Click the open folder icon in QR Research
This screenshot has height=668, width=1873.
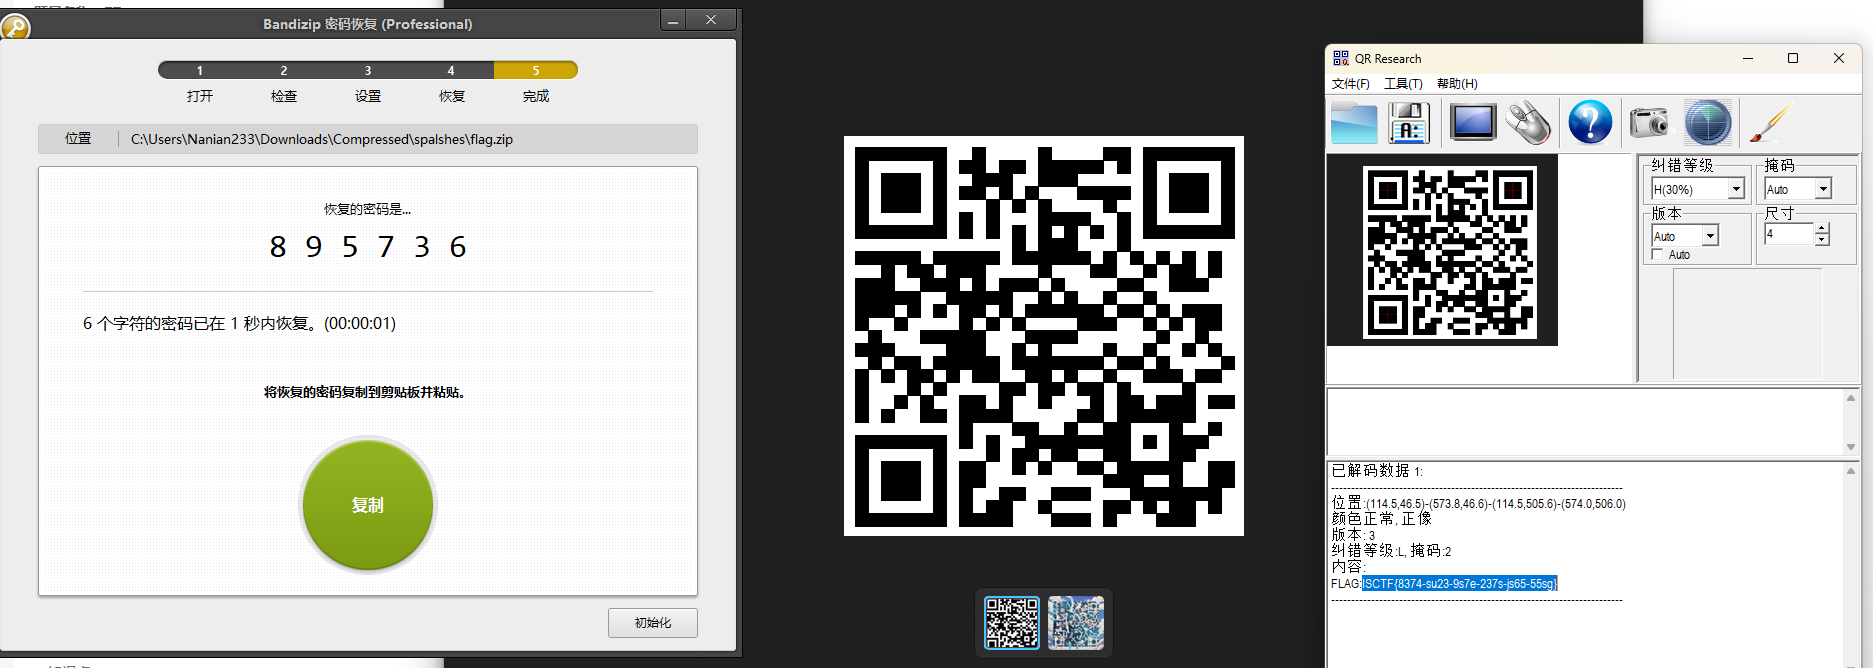click(x=1354, y=123)
